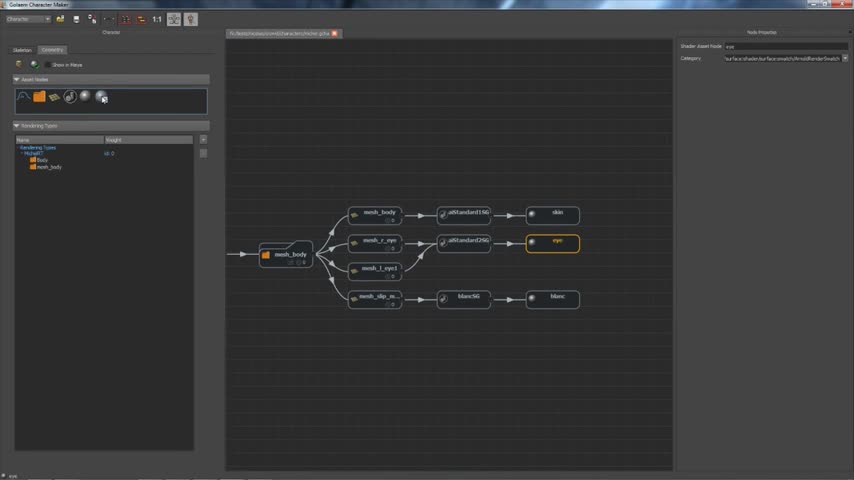Click shading icon on aiStandard1SG node

(443, 215)
